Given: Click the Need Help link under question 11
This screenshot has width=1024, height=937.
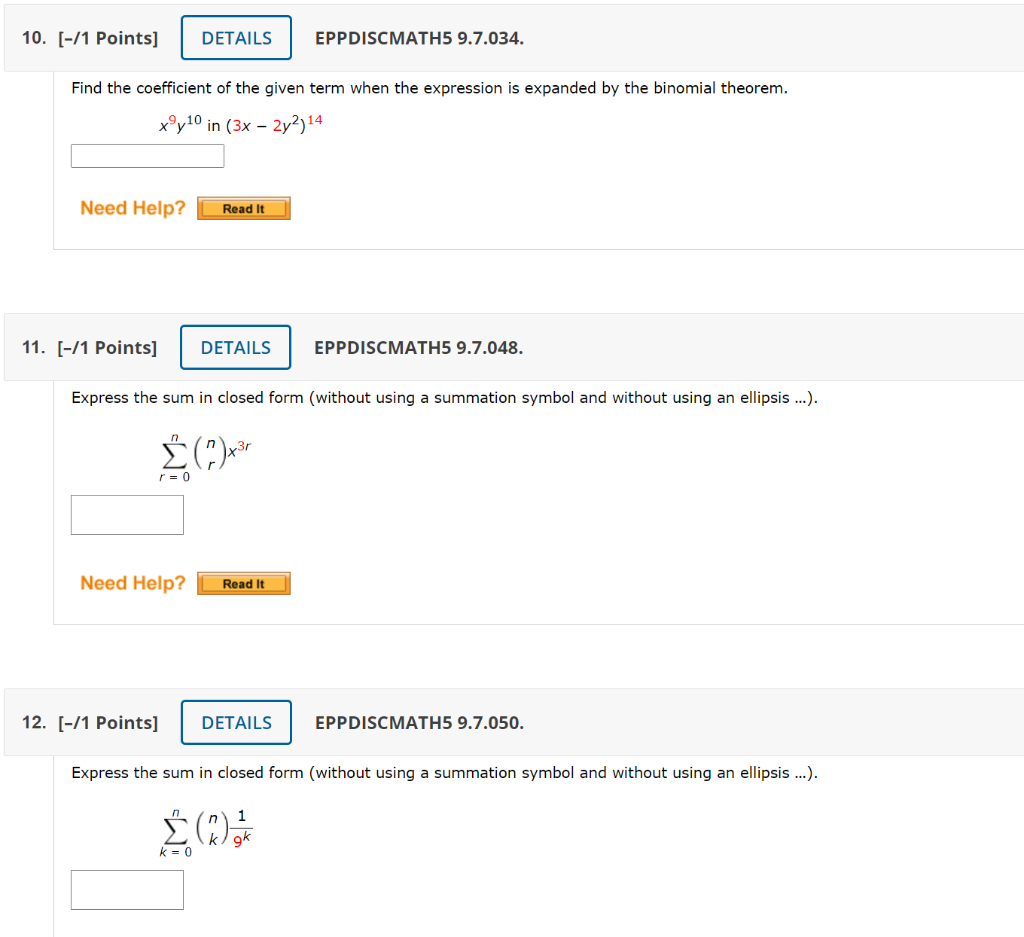Looking at the screenshot, I should tap(132, 583).
